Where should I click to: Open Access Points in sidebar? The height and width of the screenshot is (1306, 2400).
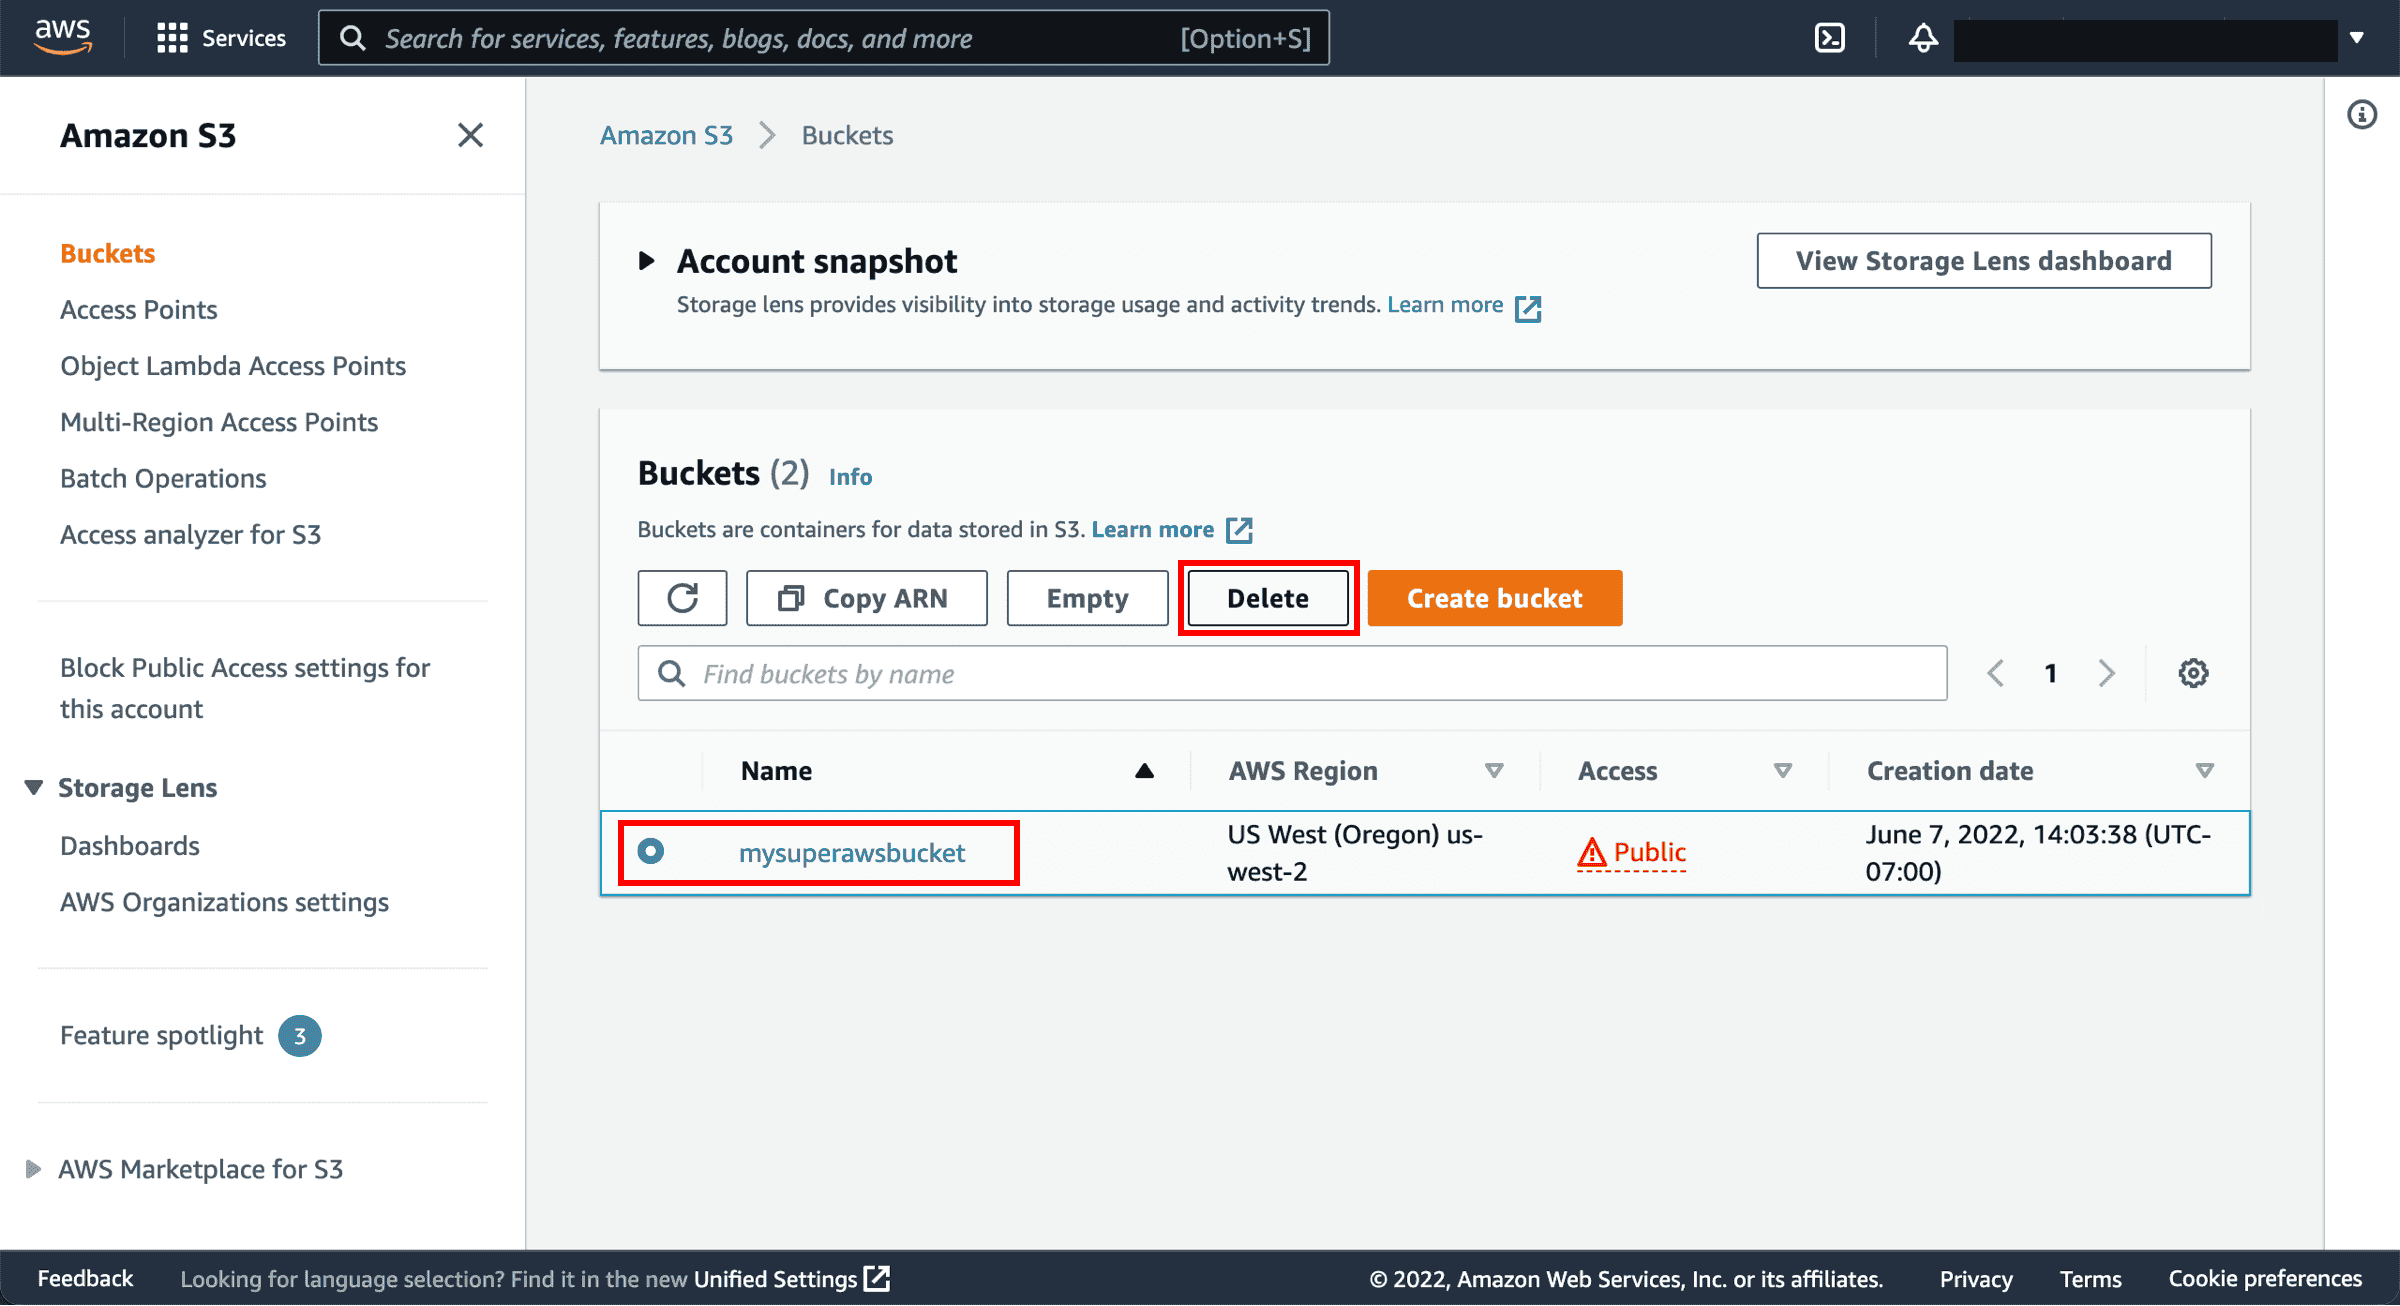point(139,310)
